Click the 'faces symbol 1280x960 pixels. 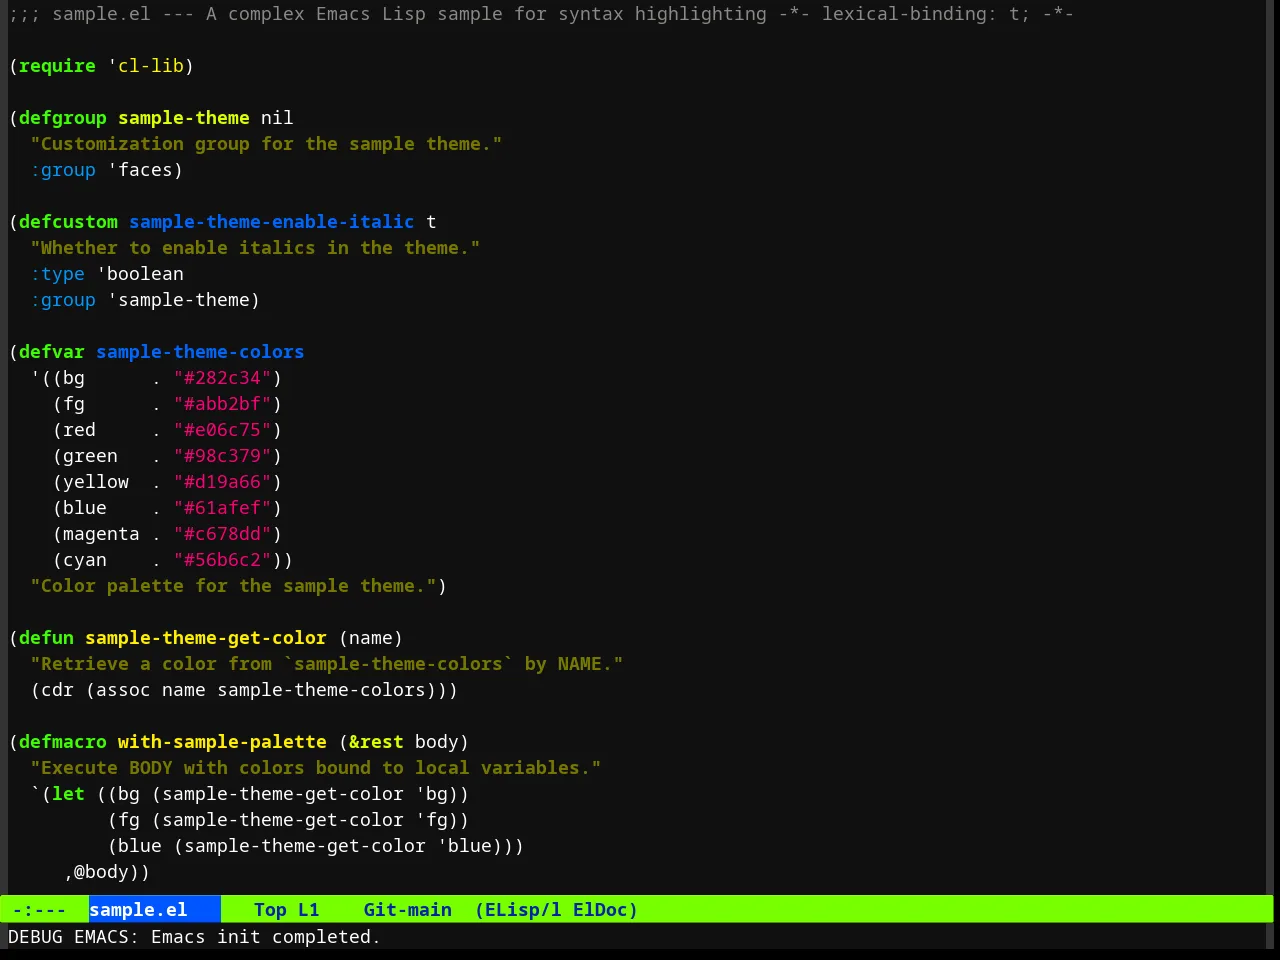coord(140,170)
